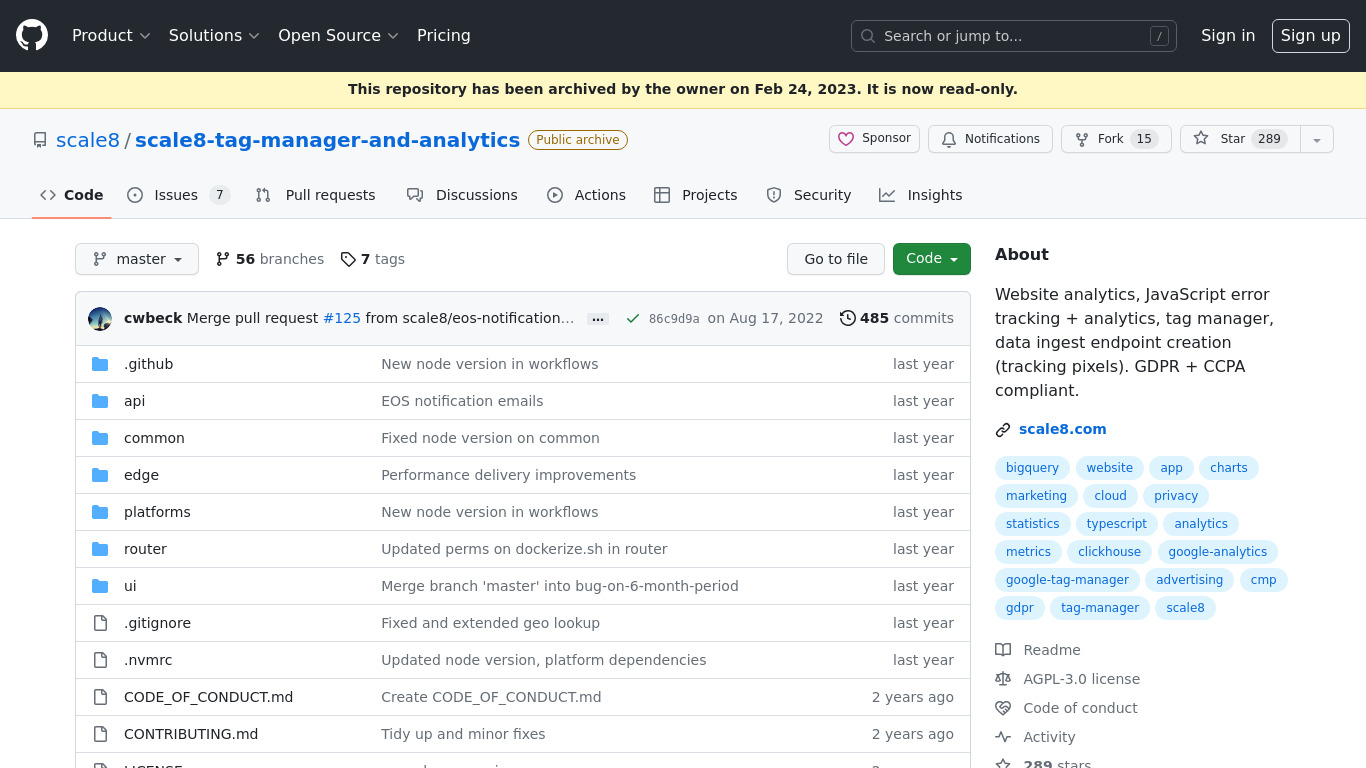Image resolution: width=1366 pixels, height=768 pixels.
Task: Open the star lists dropdown arrow
Action: (x=1316, y=140)
